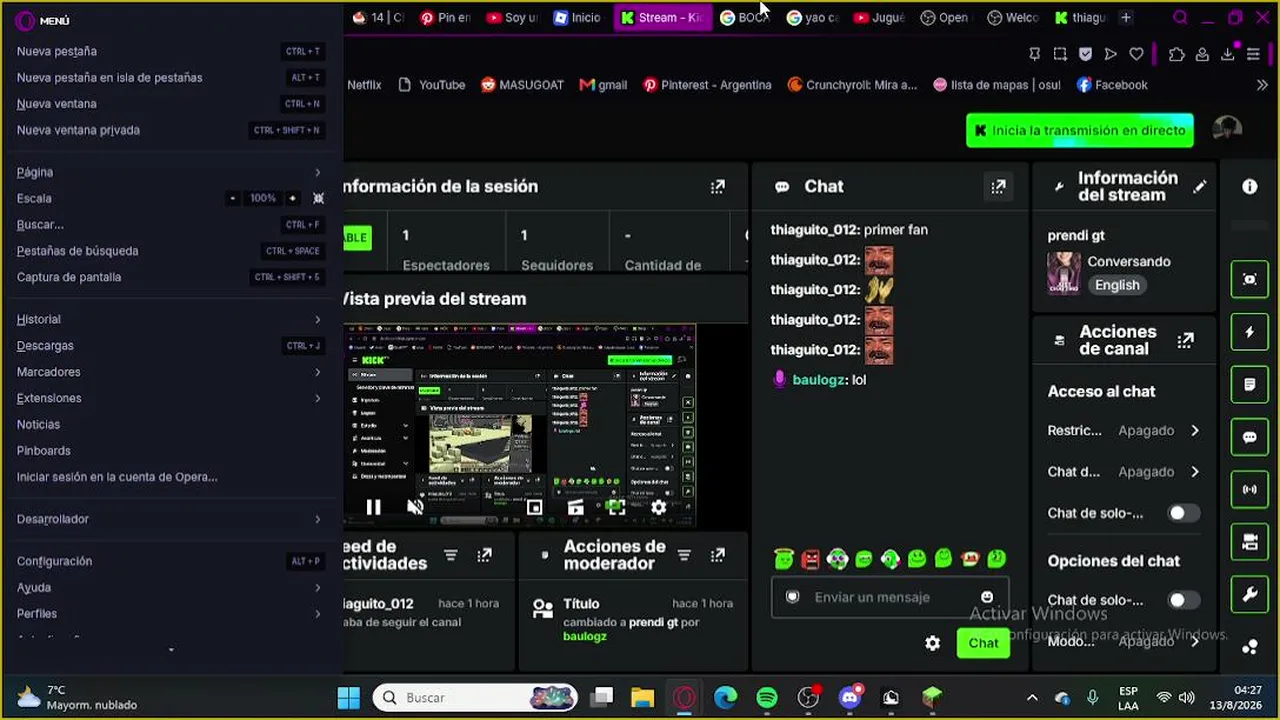Viewport: 1280px width, 720px height.
Task: Open Opera's Extensions cube icon in toolbar
Action: coord(1176,54)
